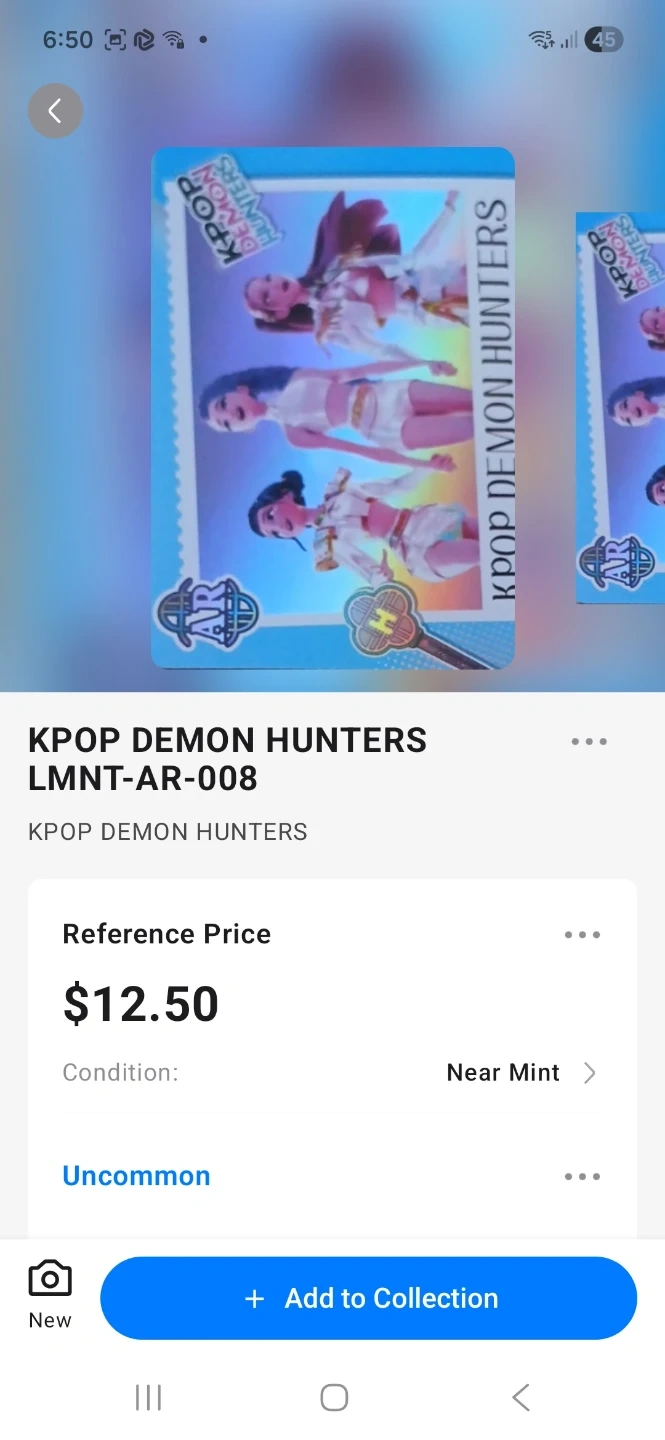The height and width of the screenshot is (1440, 665).
Task: Show the next card image on right
Action: [x=620, y=408]
